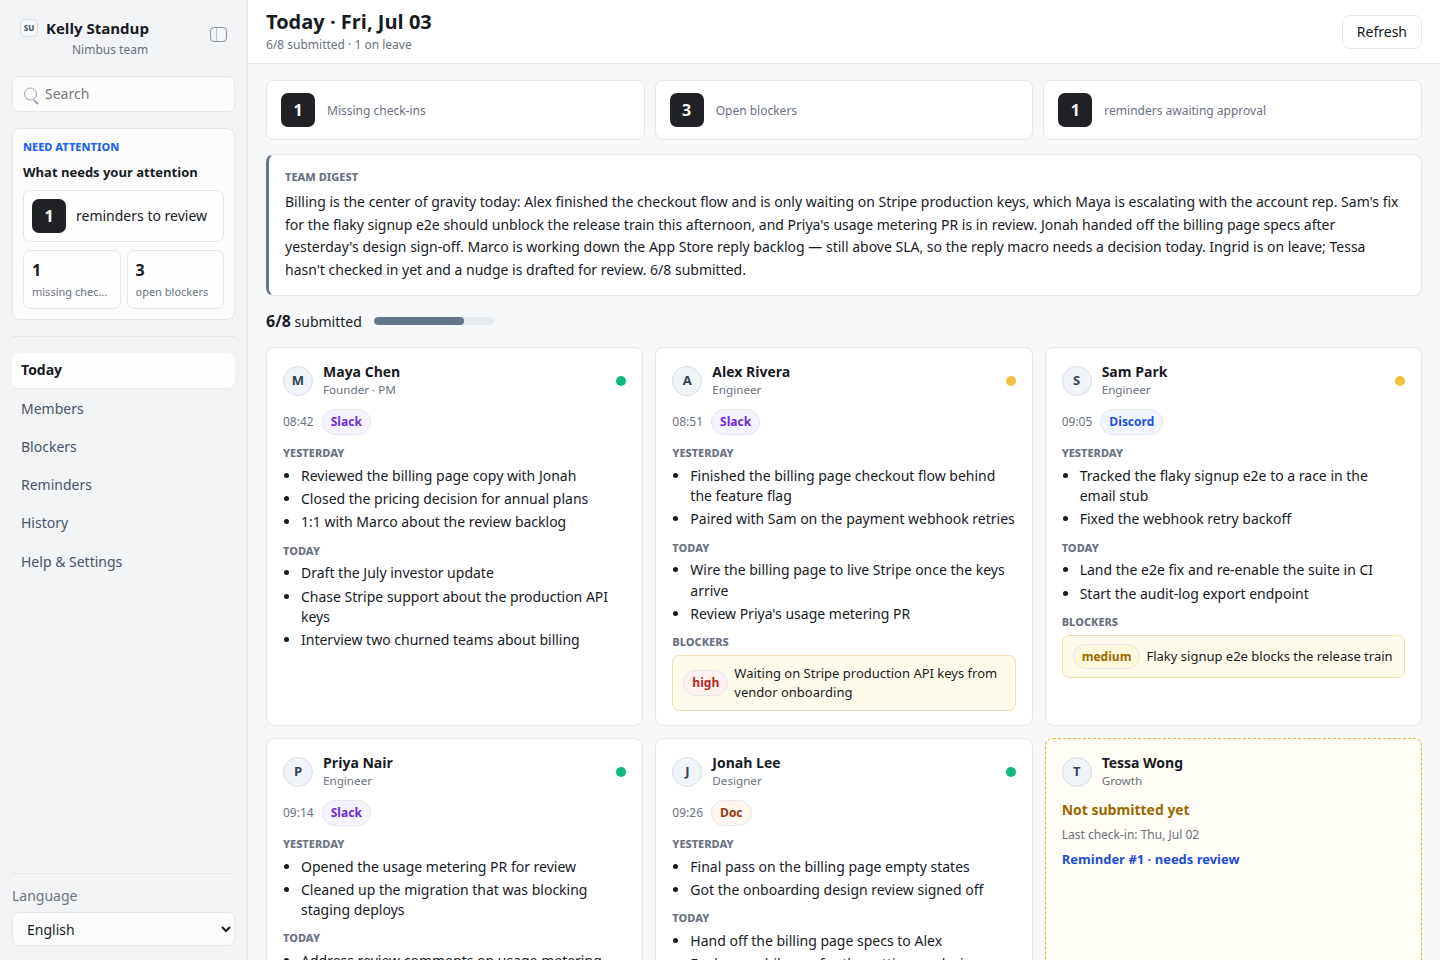This screenshot has width=1440, height=960.
Task: Open Maya Chen's avatar
Action: 298,381
